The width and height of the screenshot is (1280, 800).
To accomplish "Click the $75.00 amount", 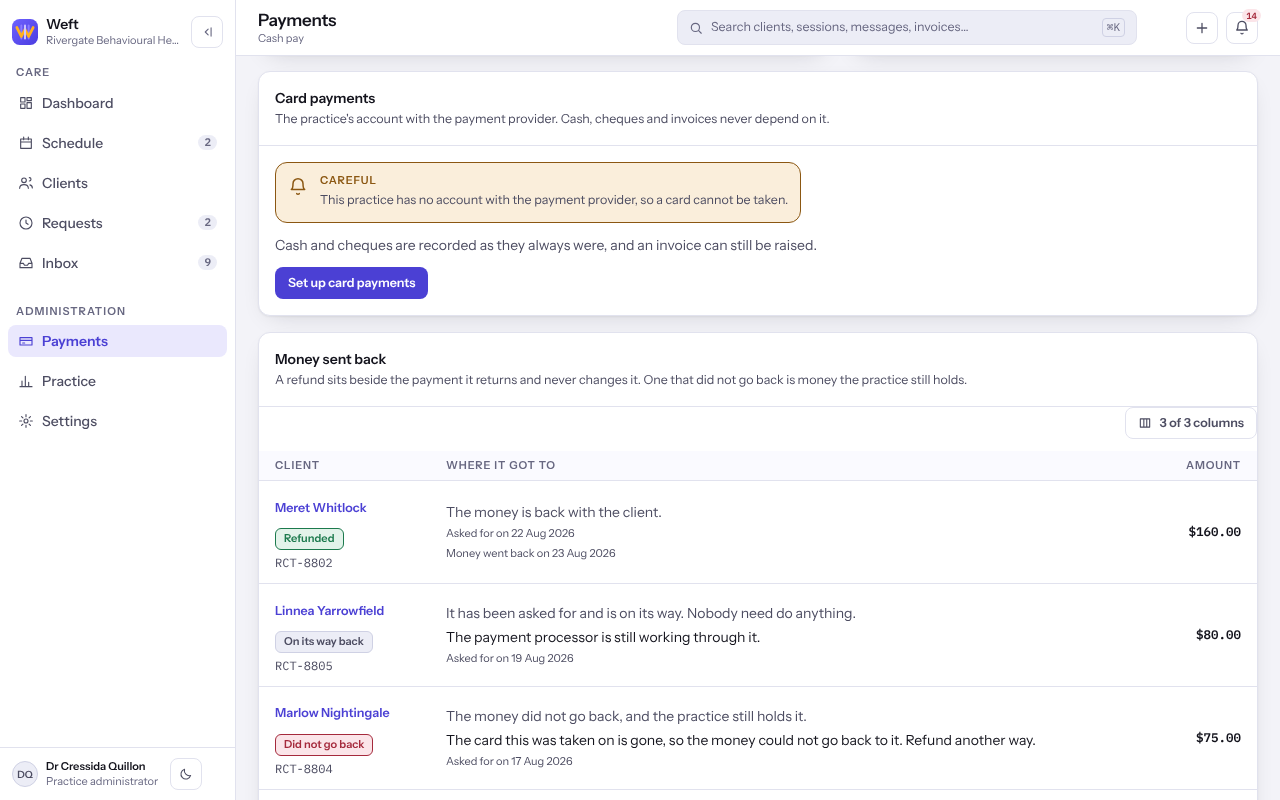I will tap(1218, 738).
